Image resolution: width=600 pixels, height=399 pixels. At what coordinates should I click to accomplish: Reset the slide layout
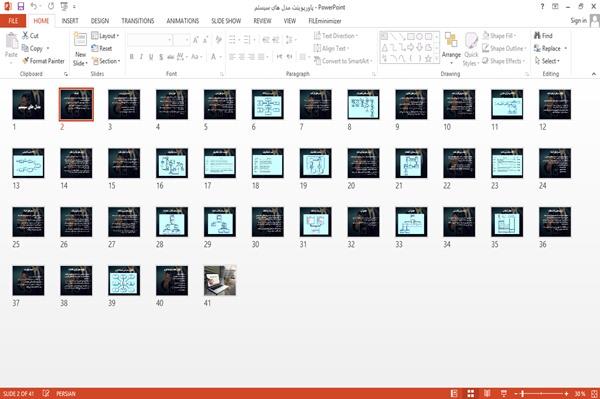click(x=102, y=48)
